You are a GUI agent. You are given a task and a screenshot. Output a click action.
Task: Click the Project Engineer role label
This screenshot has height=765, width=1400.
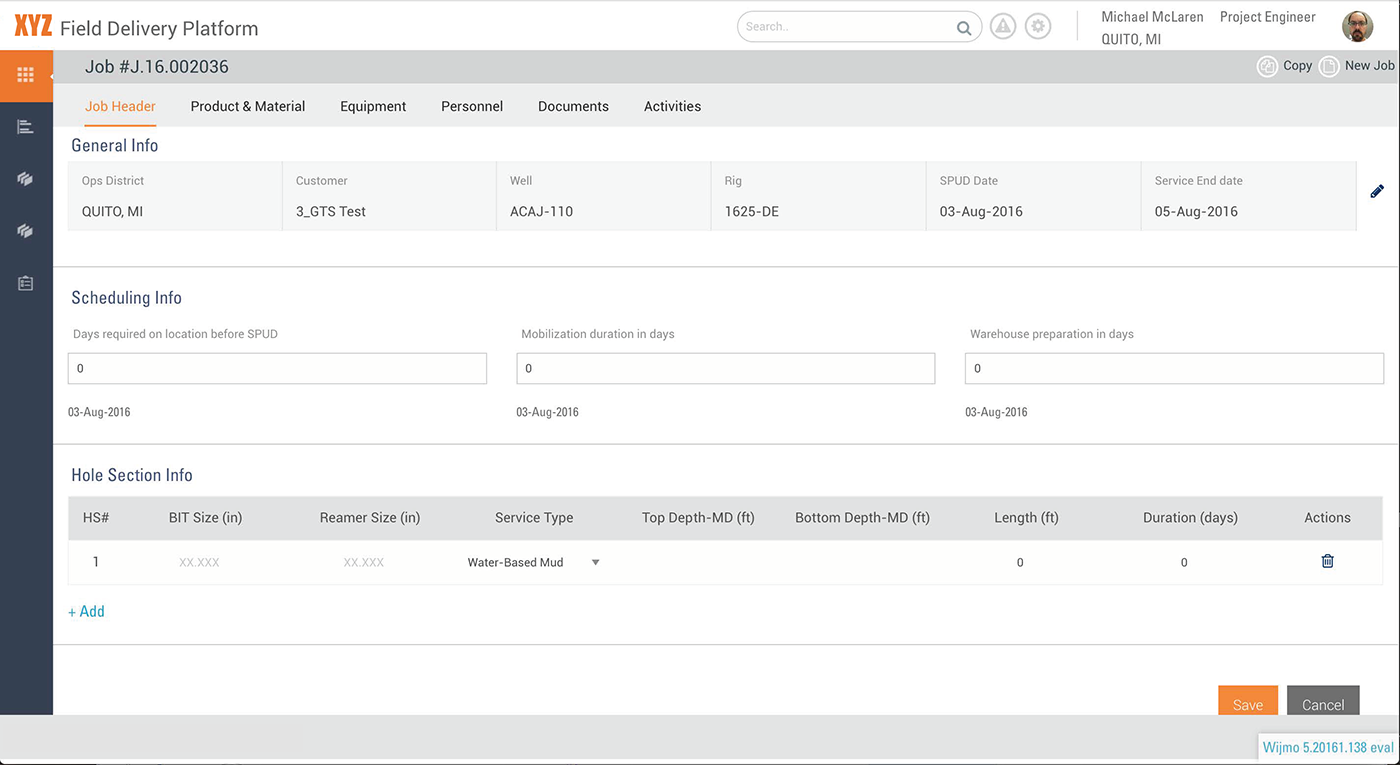(x=1268, y=17)
